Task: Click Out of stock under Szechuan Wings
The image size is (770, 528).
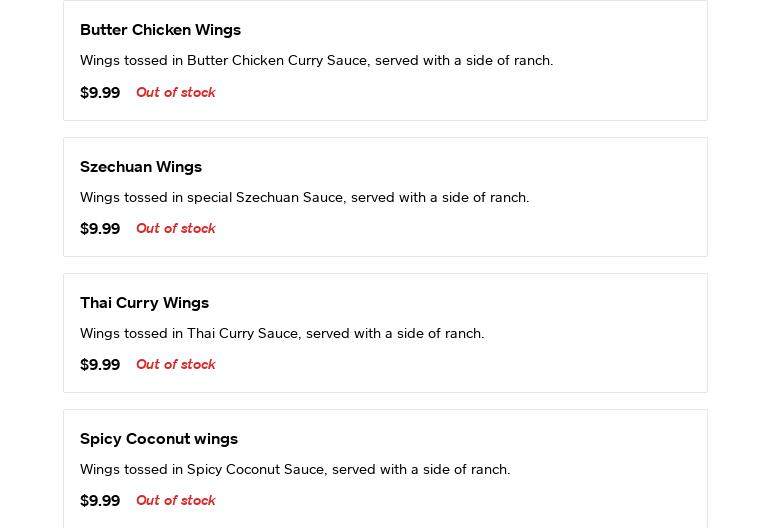Action: point(175,229)
